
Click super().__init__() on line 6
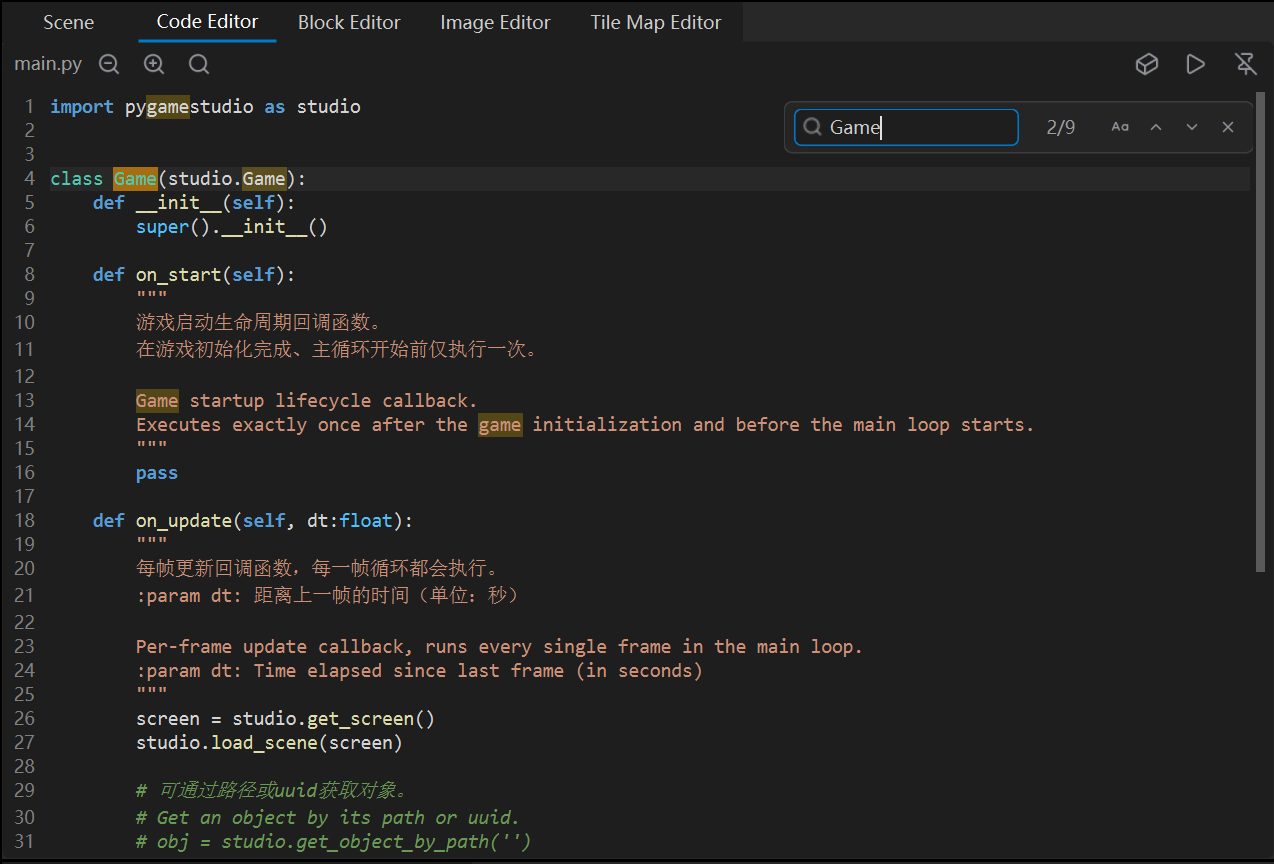pos(232,227)
